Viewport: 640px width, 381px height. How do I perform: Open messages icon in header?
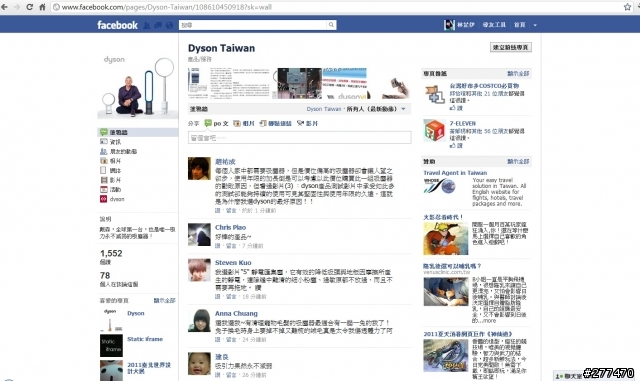pyautogui.click(x=158, y=25)
